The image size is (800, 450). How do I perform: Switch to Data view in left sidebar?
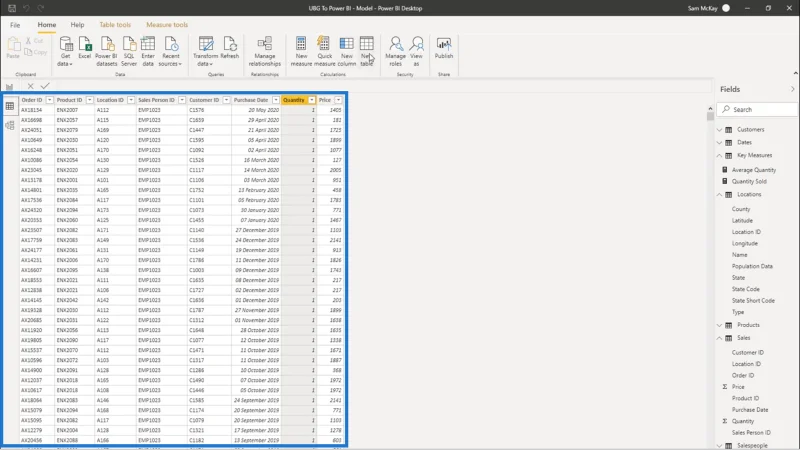pyautogui.click(x=10, y=106)
